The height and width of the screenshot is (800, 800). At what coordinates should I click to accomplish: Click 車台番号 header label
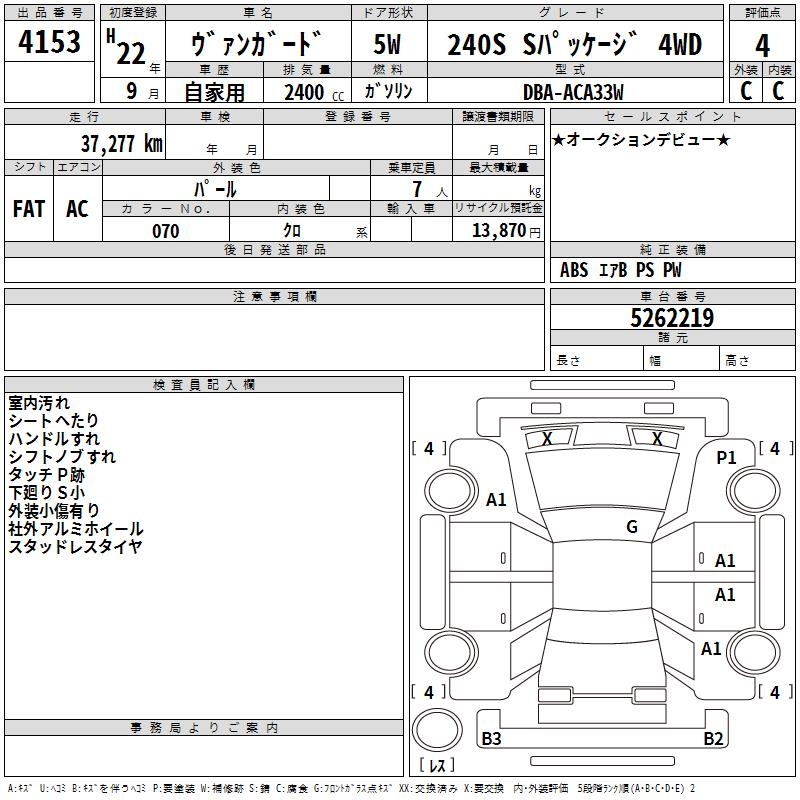coord(672,296)
